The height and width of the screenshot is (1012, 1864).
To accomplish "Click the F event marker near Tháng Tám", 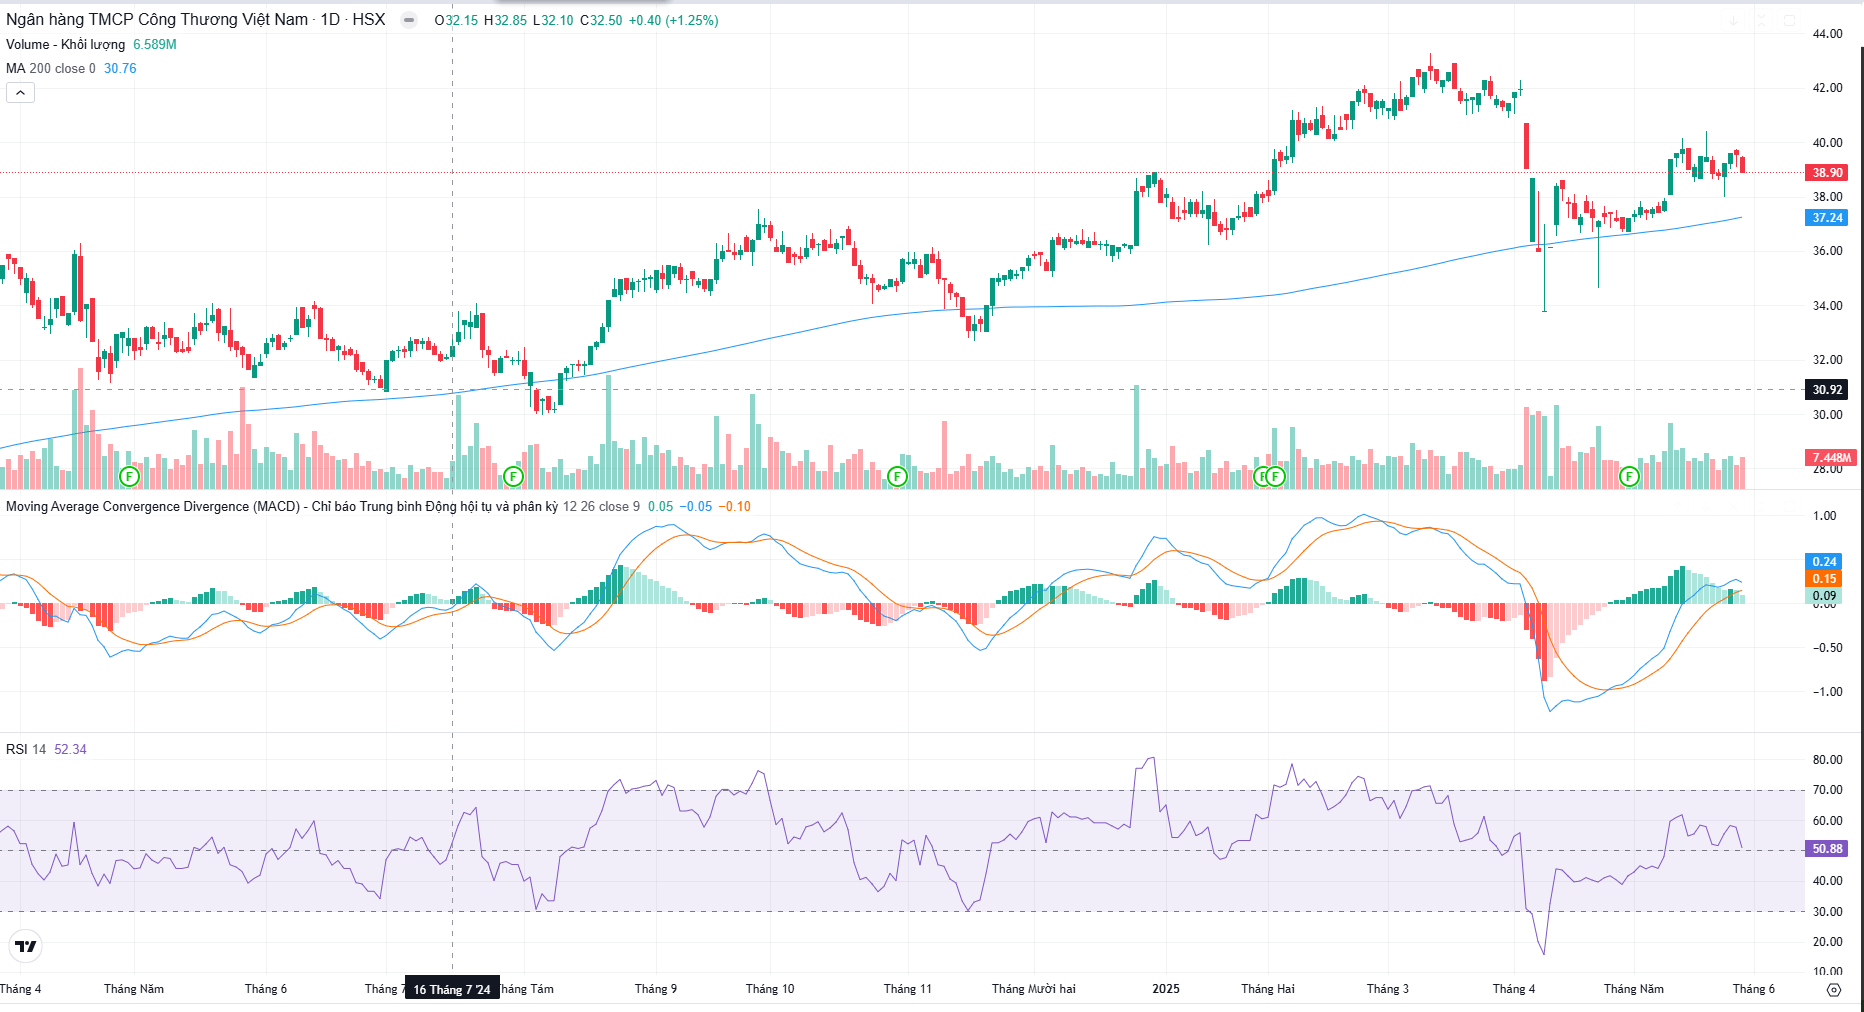I will pyautogui.click(x=513, y=476).
